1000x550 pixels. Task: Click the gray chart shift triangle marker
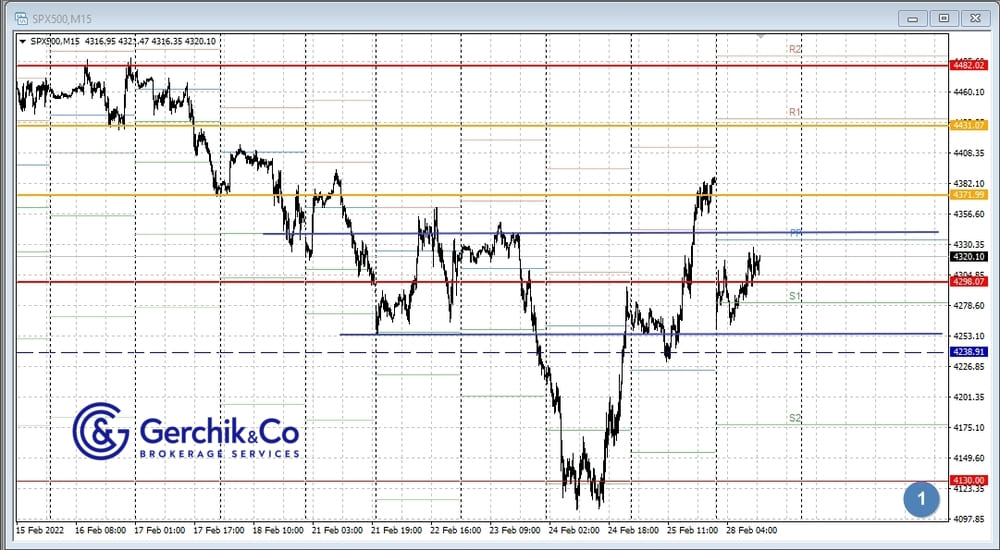tap(761, 36)
